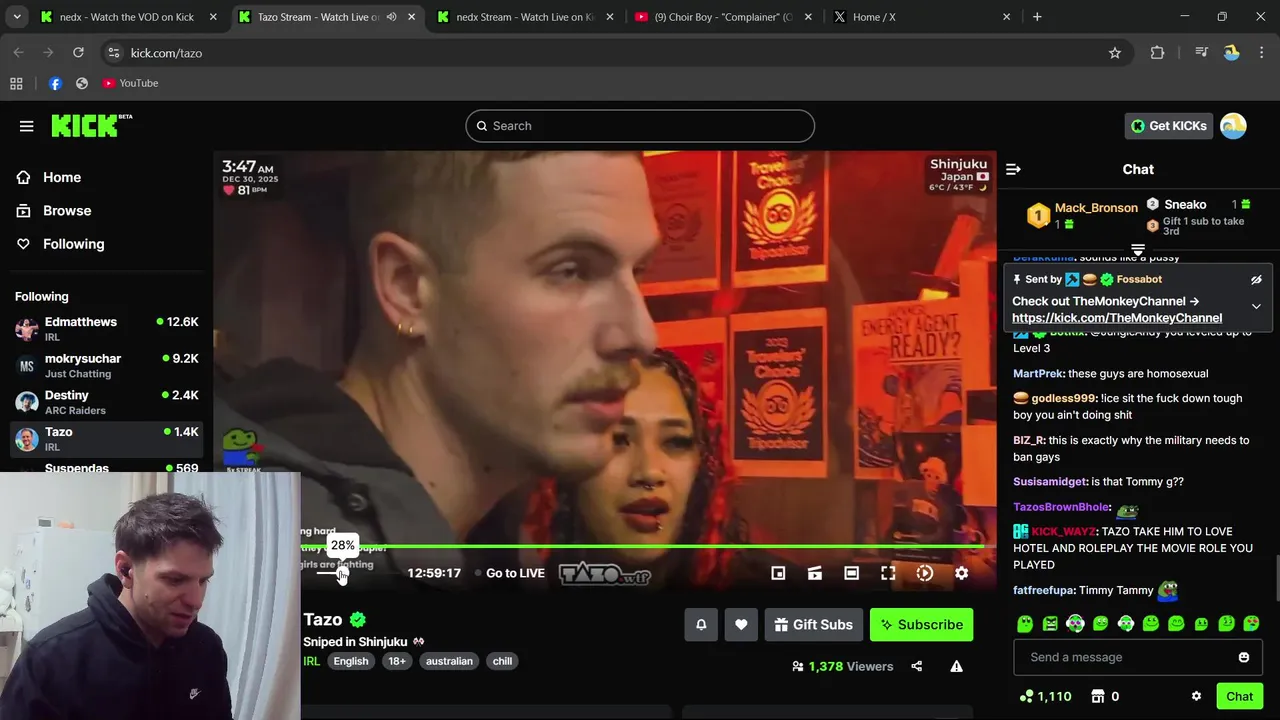Open browser extensions menu
The width and height of the screenshot is (1280, 720).
[x=1157, y=53]
